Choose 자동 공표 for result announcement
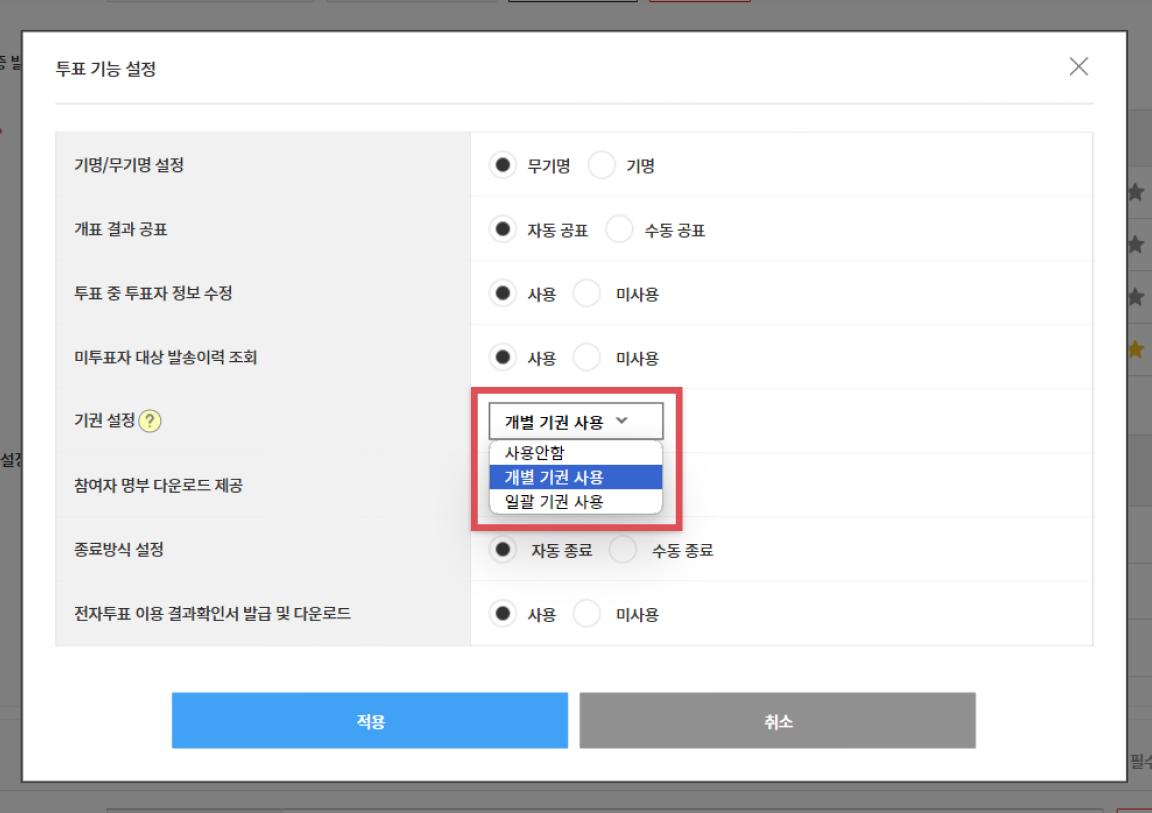Screen dimensions: 1152x813 click(503, 230)
